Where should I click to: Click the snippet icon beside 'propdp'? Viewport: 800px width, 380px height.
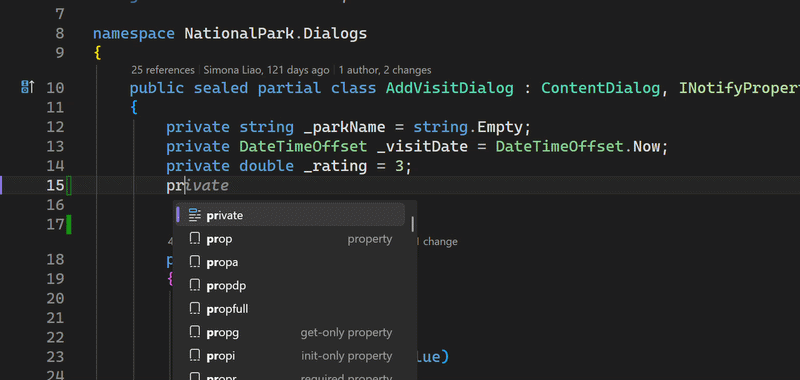tap(194, 286)
